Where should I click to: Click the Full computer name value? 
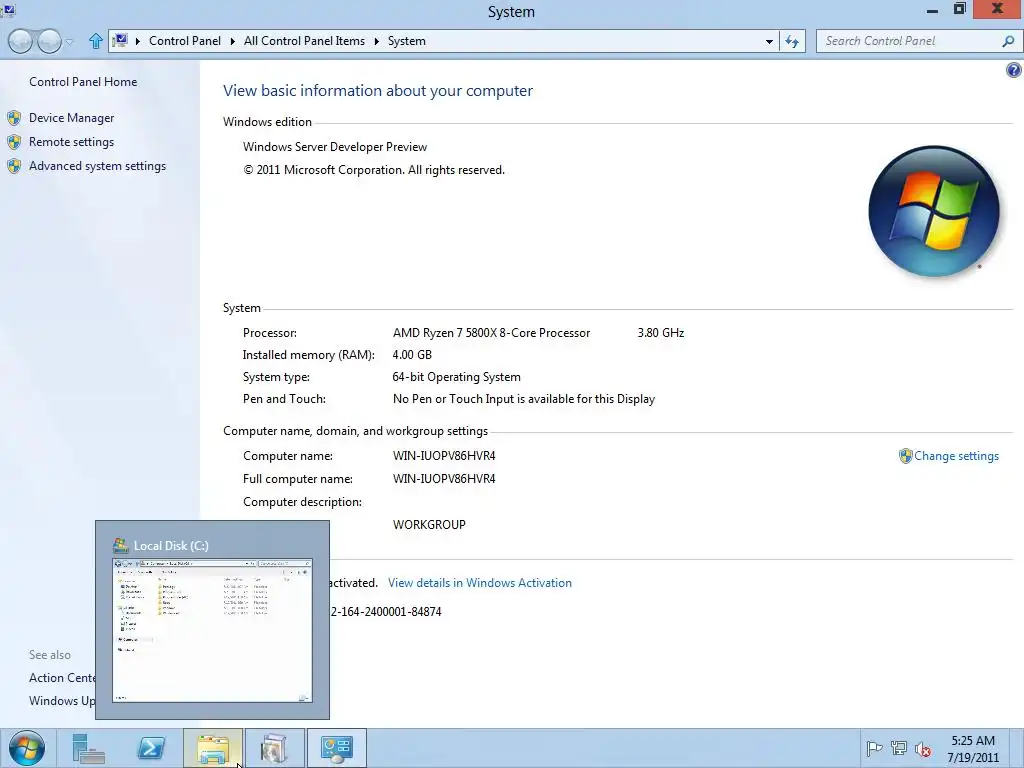click(x=444, y=479)
